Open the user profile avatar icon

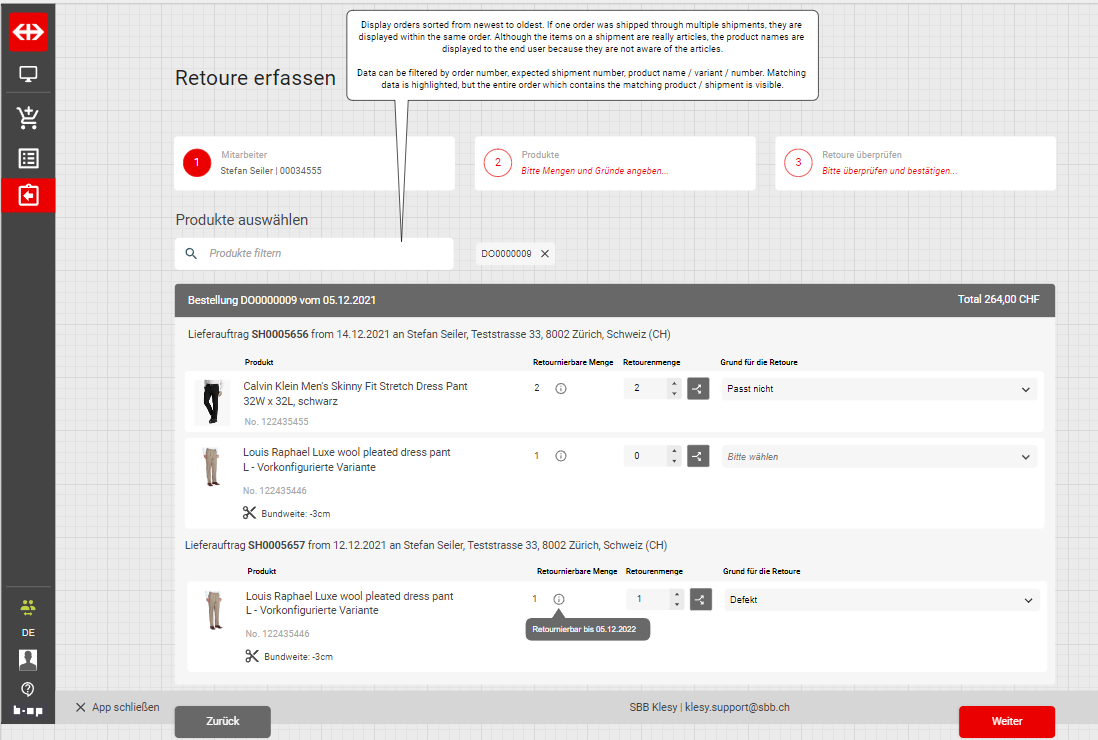coord(28,659)
